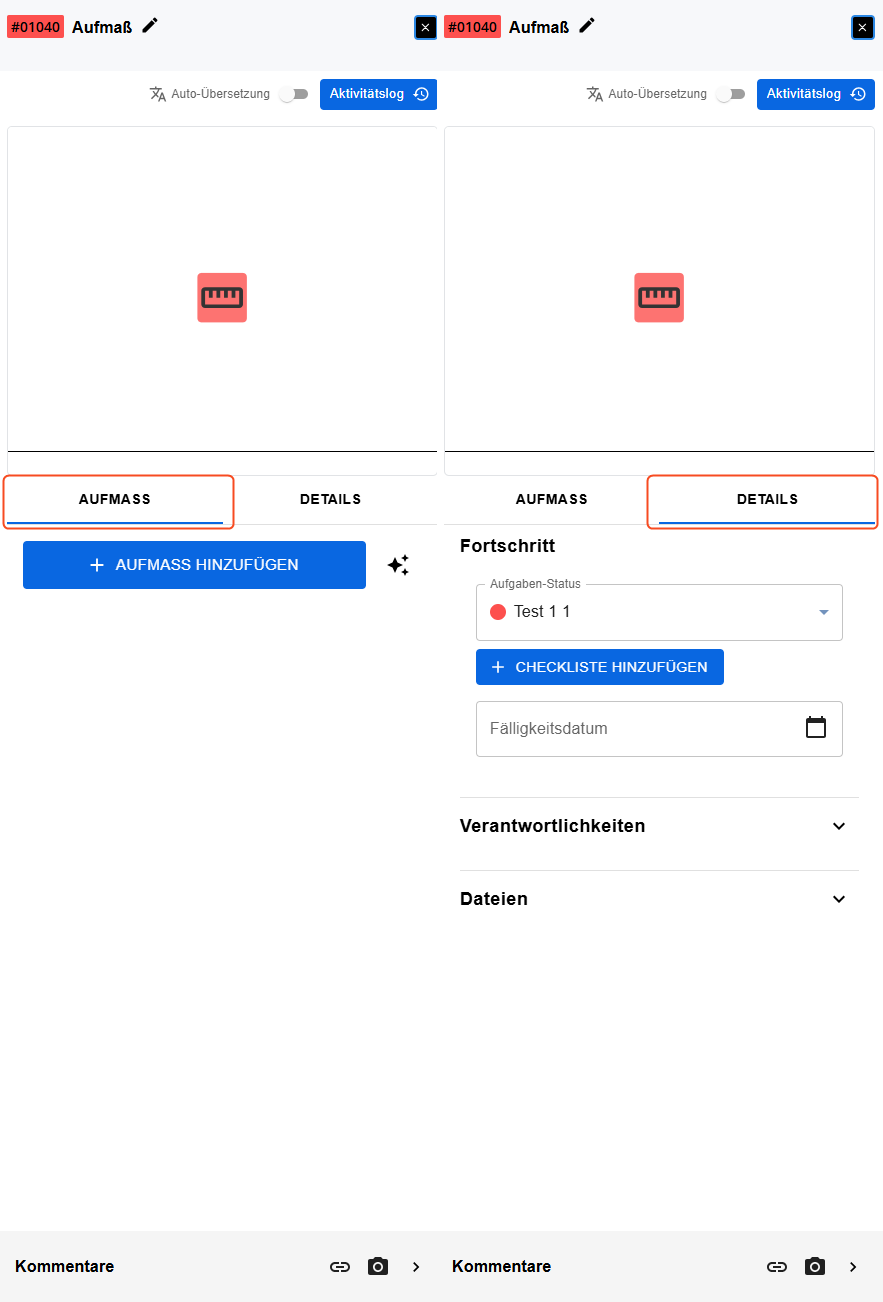The height and width of the screenshot is (1302, 883).
Task: Toggle Auto-Übersetzung switch in right panel
Action: pos(731,94)
